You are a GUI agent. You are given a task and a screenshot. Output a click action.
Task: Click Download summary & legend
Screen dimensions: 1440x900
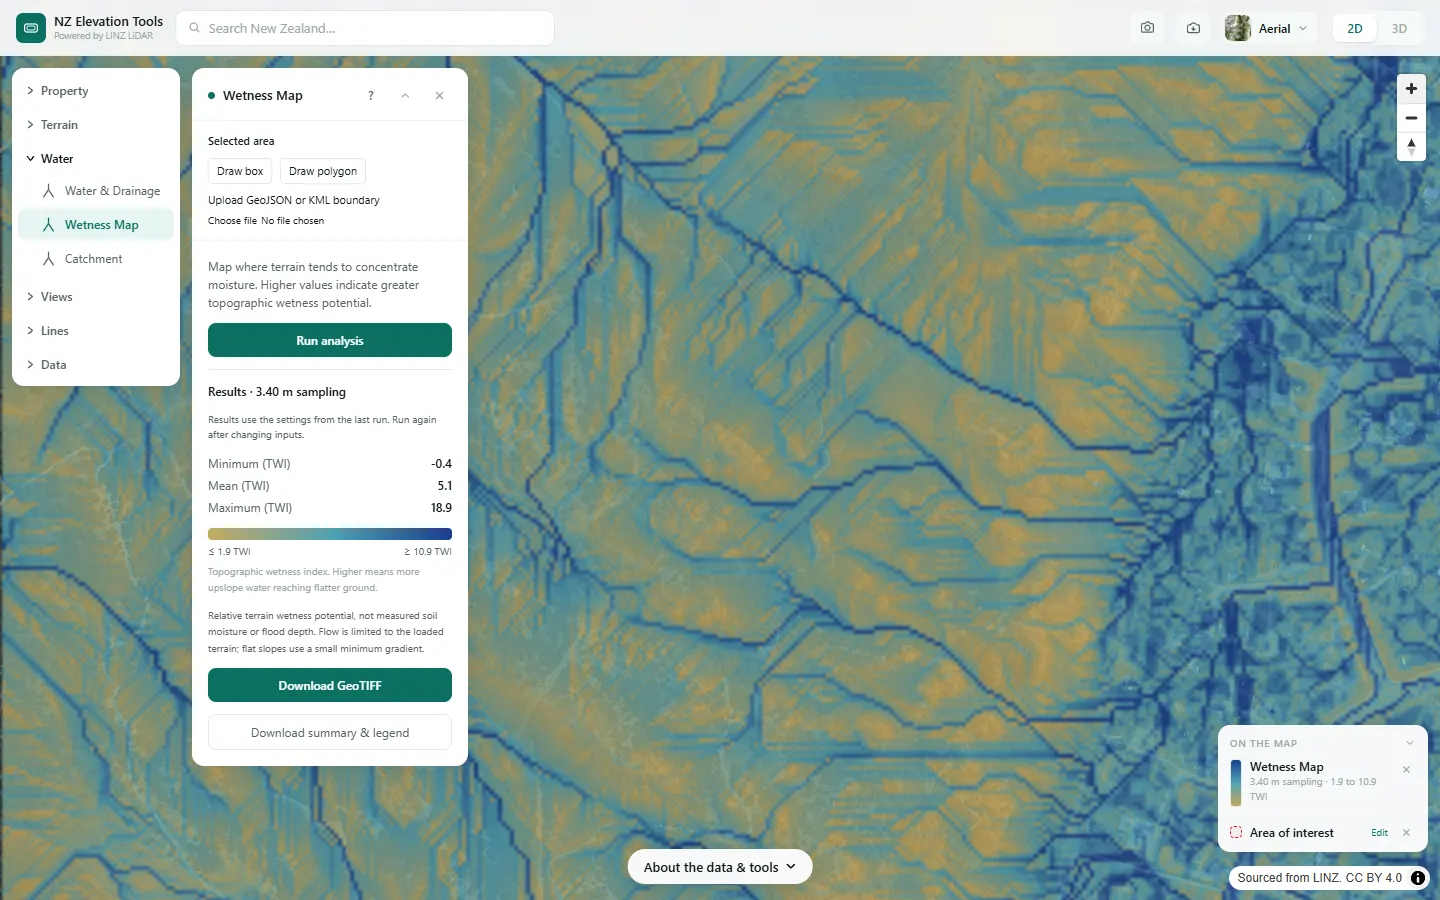pos(330,732)
